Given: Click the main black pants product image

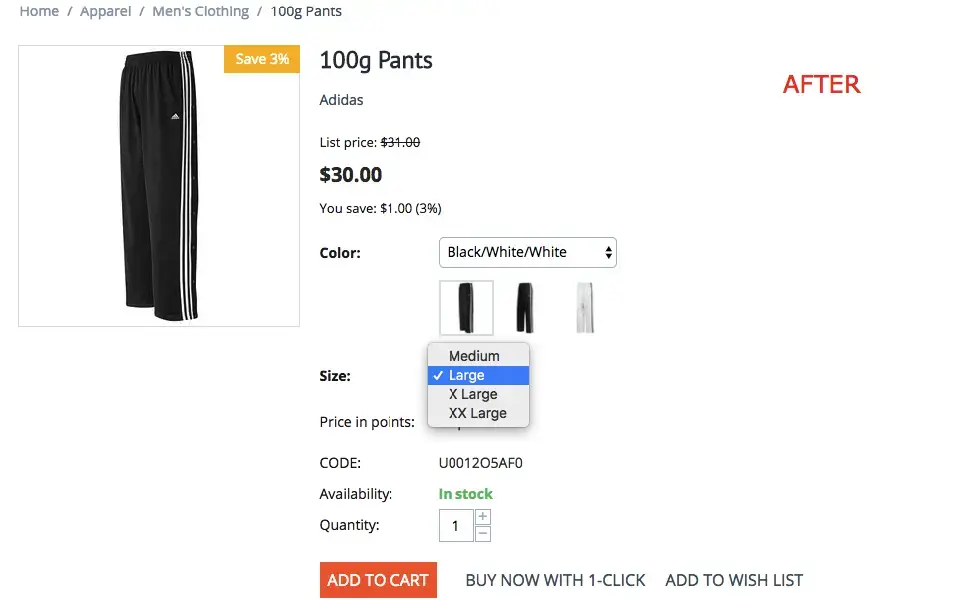Looking at the screenshot, I should 159,186.
